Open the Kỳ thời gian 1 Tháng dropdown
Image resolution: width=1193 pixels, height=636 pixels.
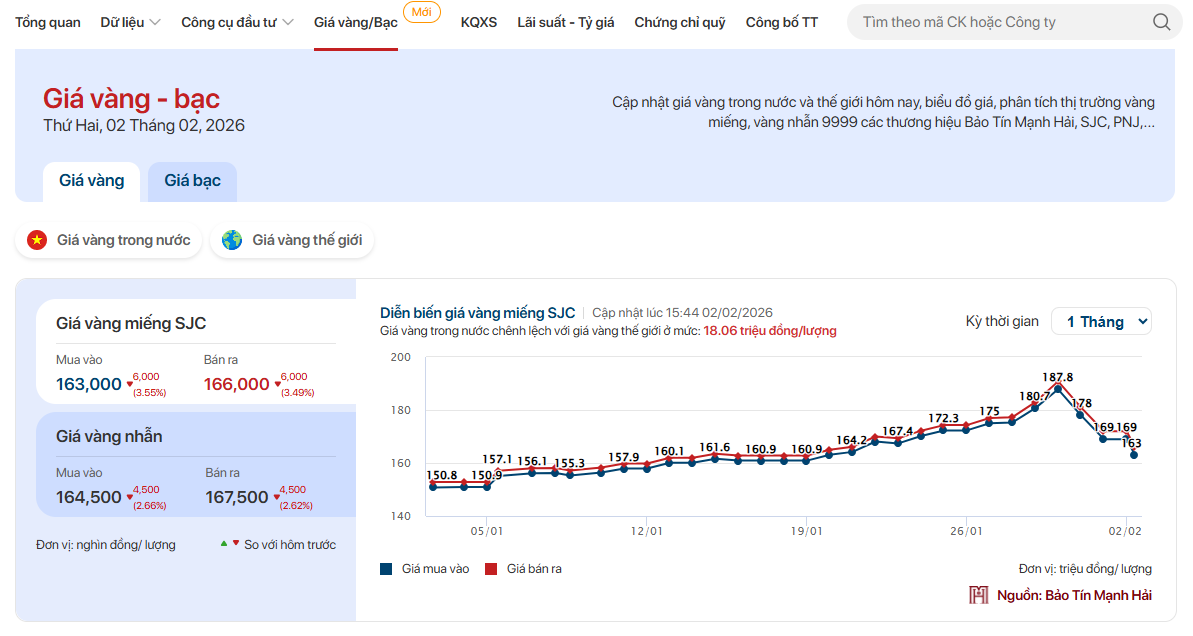[1101, 321]
